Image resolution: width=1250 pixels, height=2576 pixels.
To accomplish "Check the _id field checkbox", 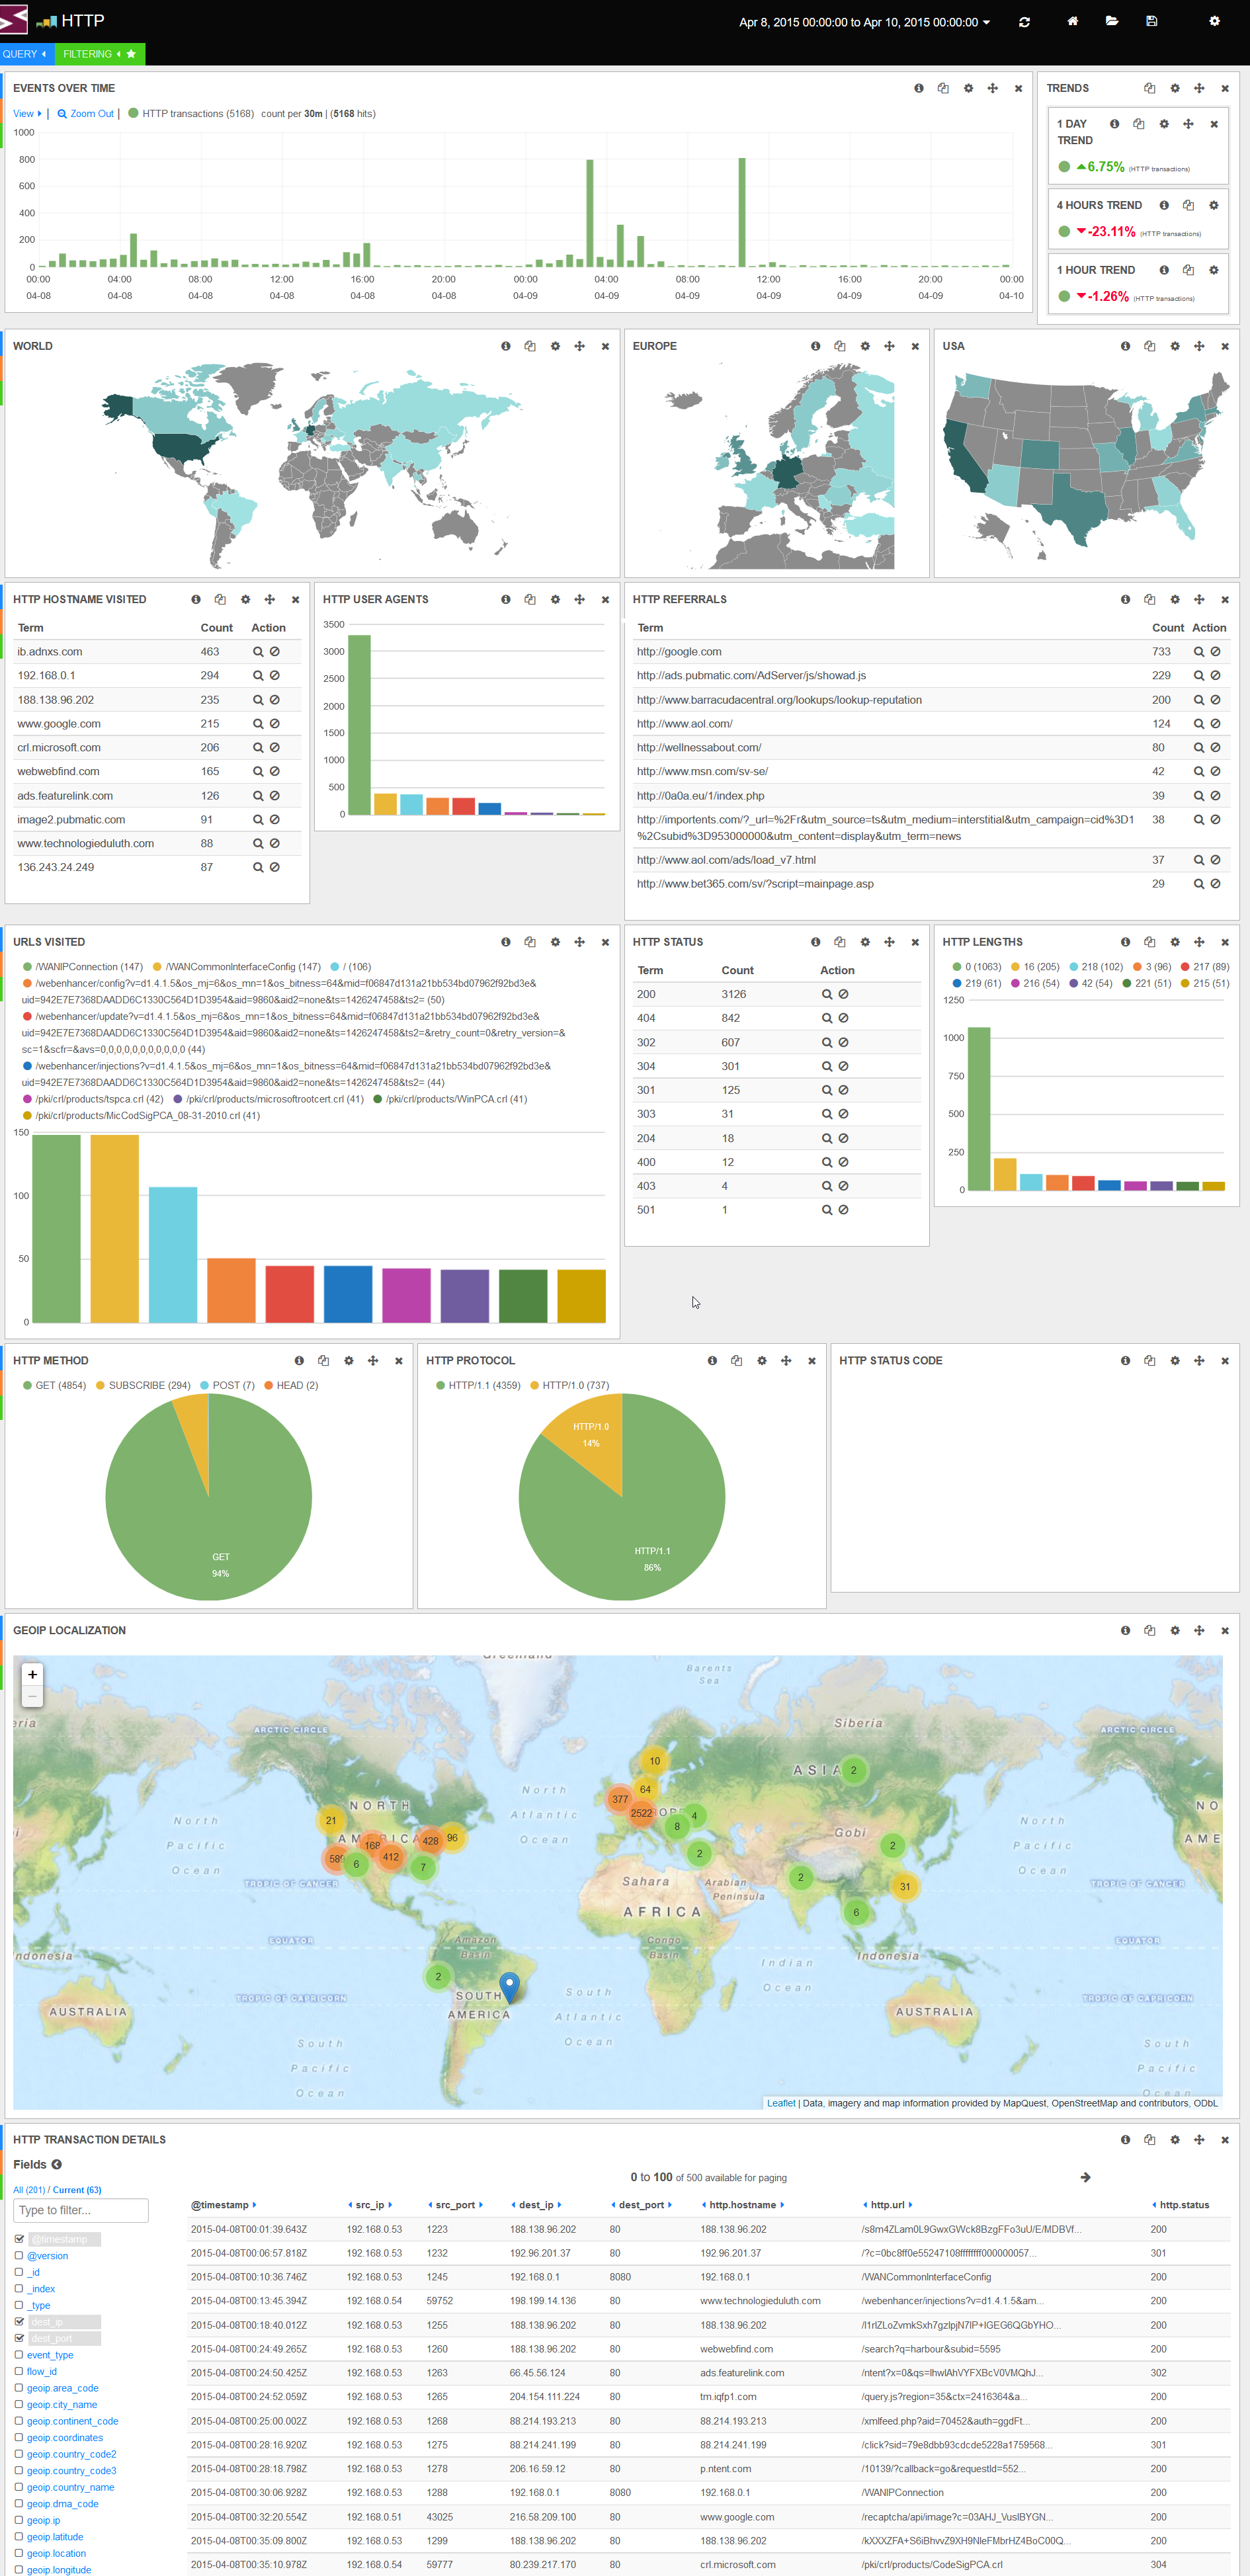I will [19, 2272].
